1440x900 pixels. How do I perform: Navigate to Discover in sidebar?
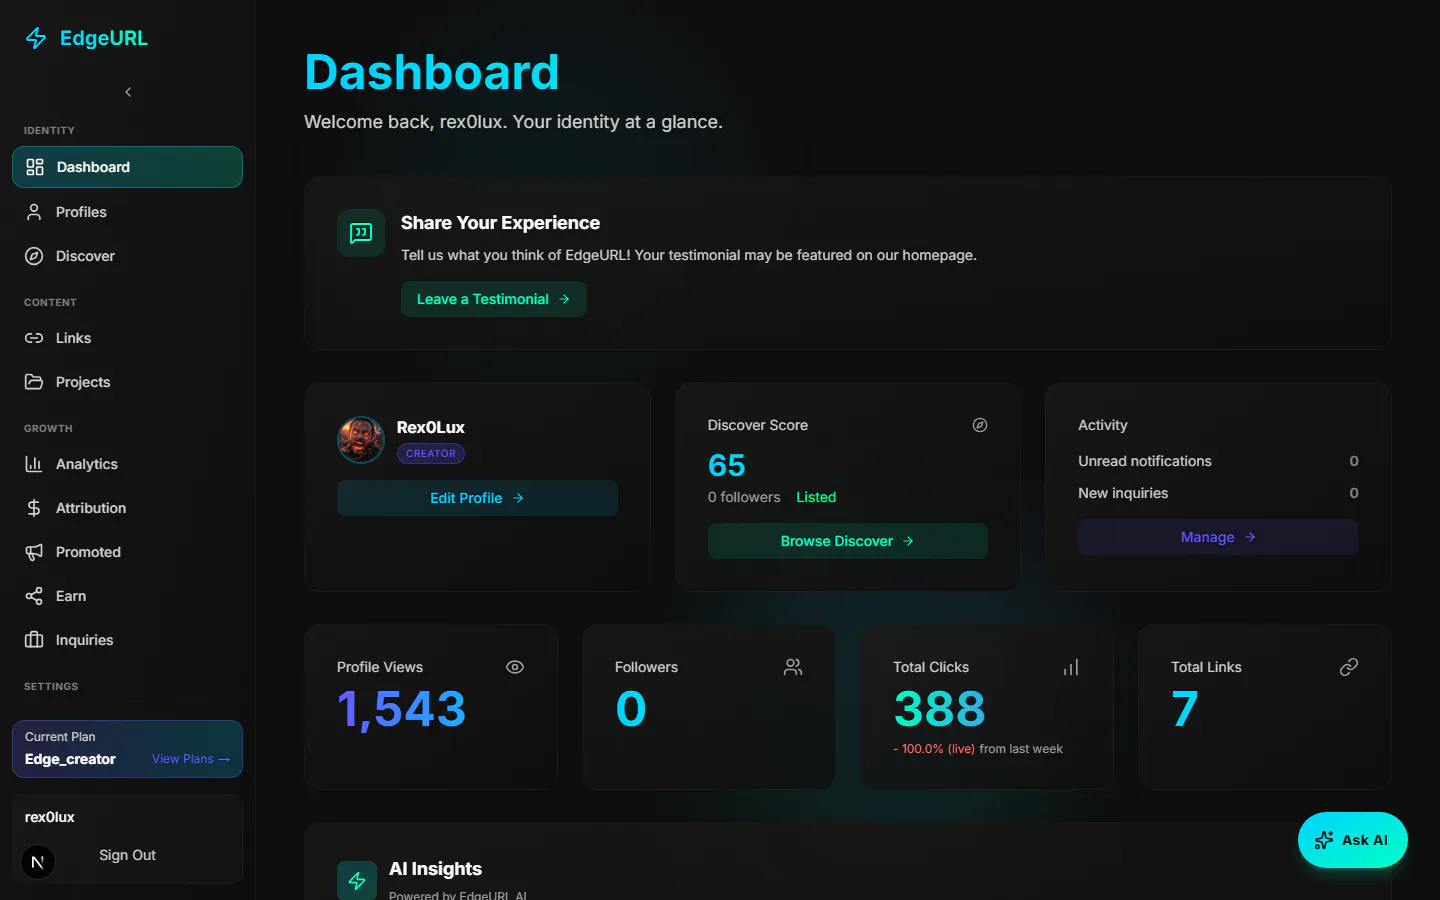pos(127,256)
